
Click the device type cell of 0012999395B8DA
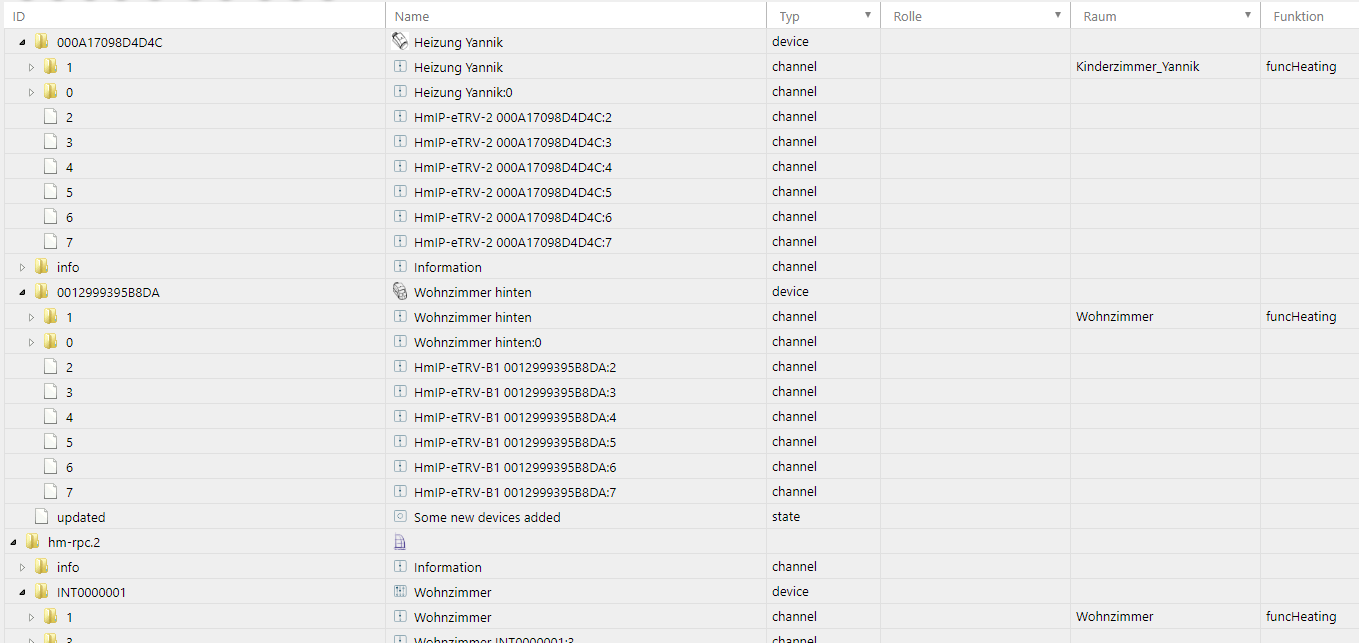coord(823,292)
